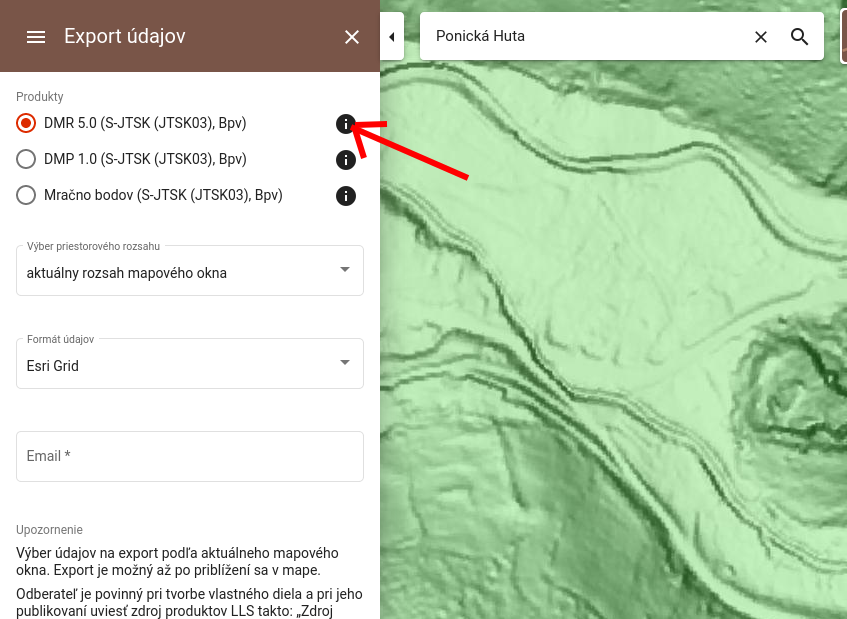Open Výber priestorového rozsahu dropdown

(x=190, y=271)
